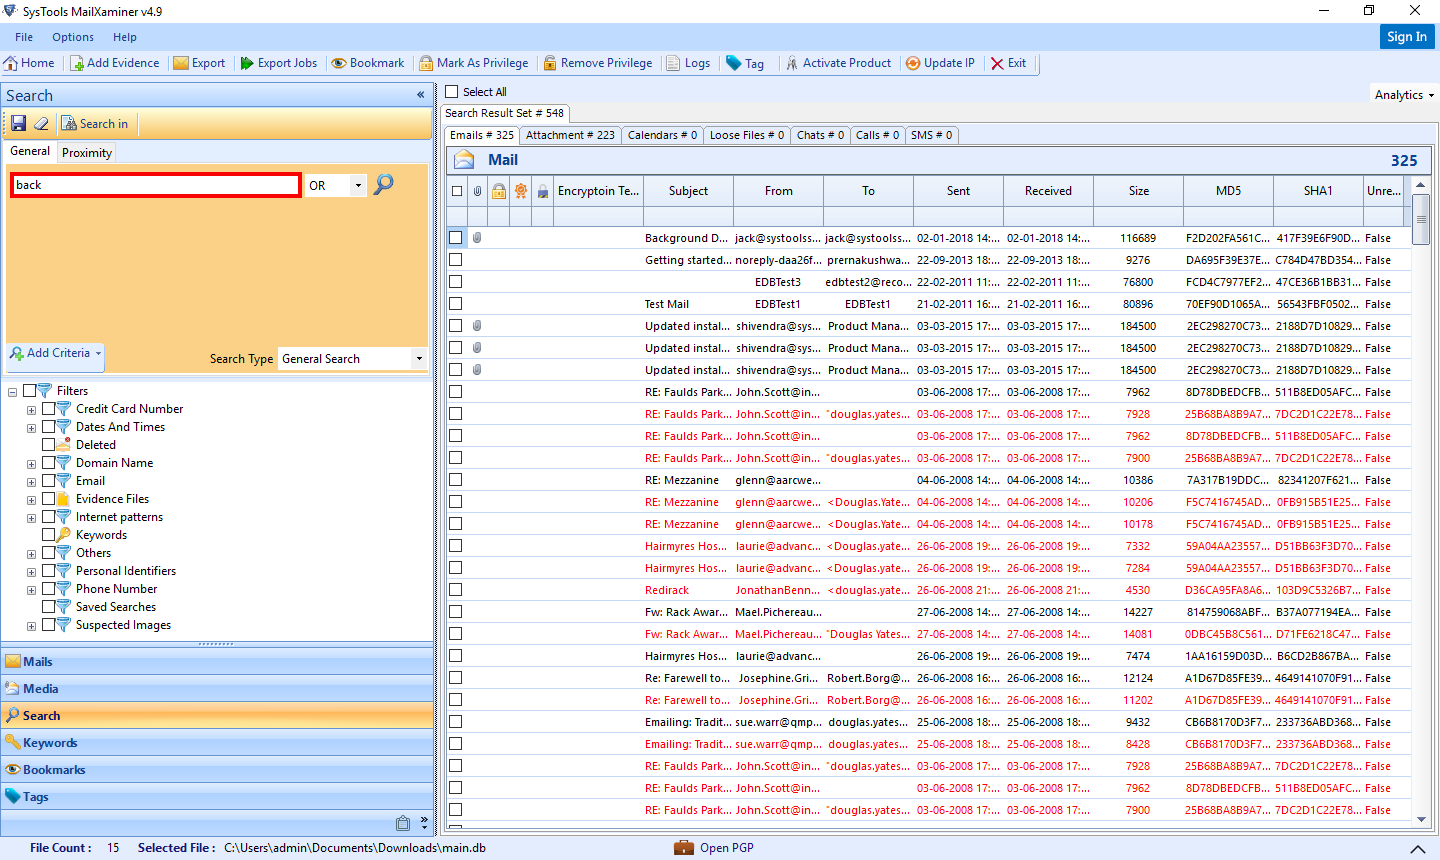Run search with magnifying glass icon
This screenshot has width=1440, height=860.
click(x=383, y=184)
